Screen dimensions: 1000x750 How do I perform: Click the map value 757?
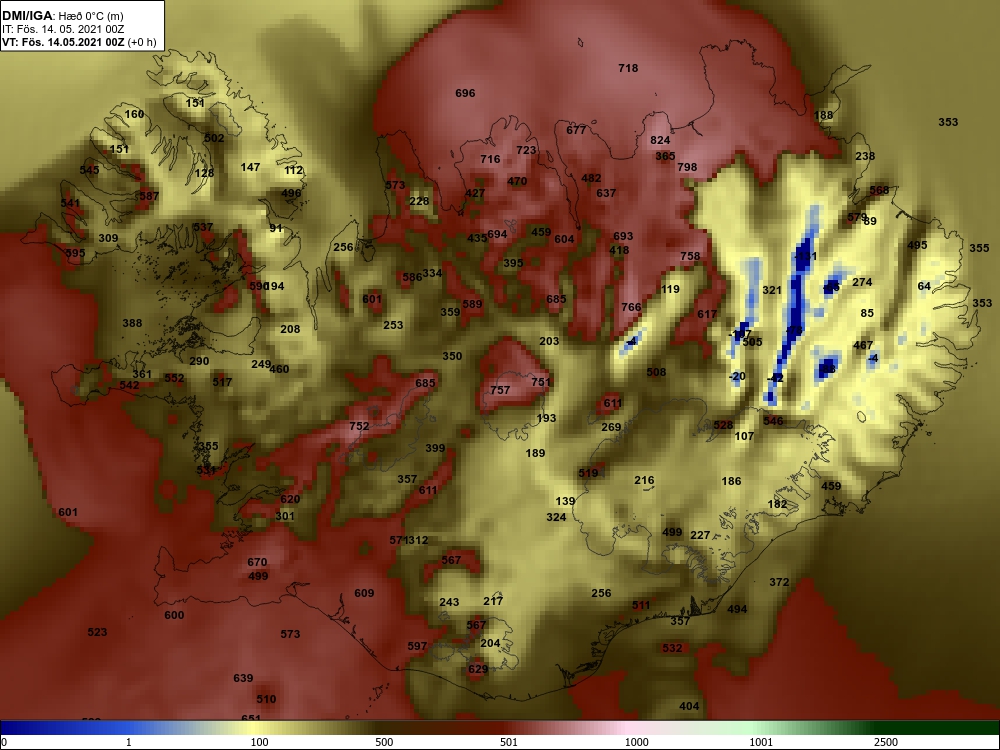[x=500, y=390]
